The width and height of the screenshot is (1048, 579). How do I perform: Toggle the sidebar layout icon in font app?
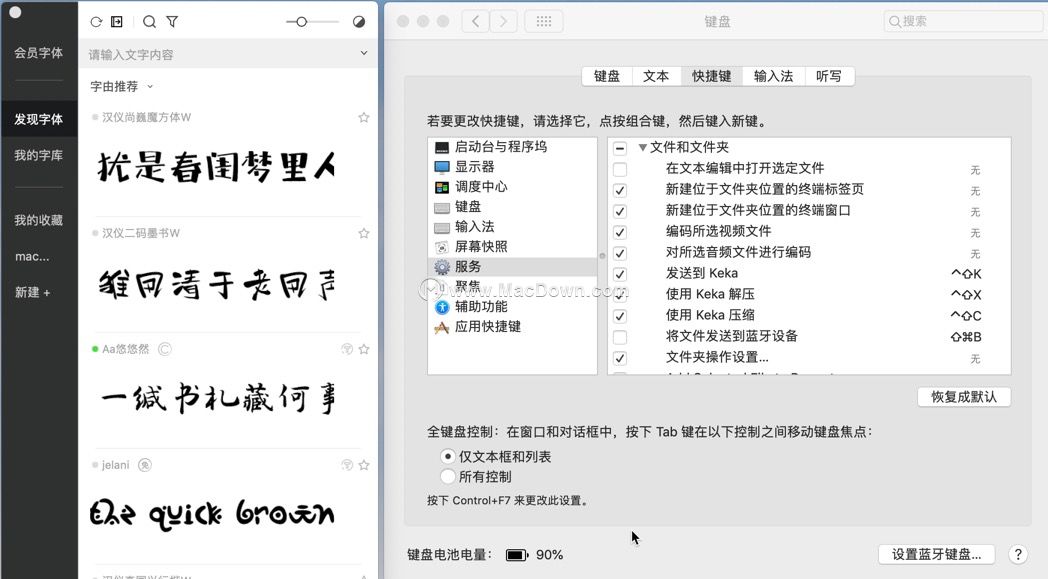click(x=117, y=22)
